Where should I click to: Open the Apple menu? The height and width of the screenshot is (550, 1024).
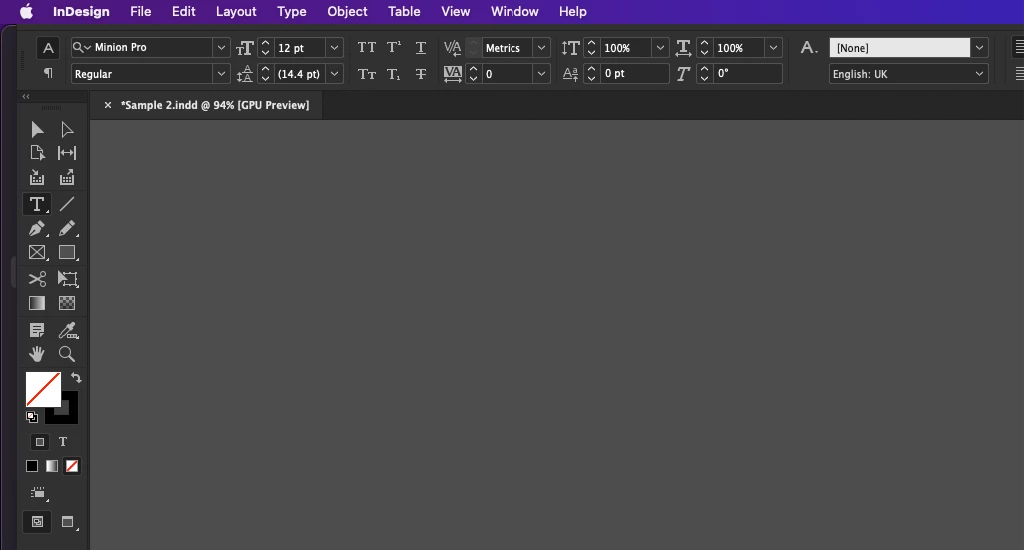point(27,12)
